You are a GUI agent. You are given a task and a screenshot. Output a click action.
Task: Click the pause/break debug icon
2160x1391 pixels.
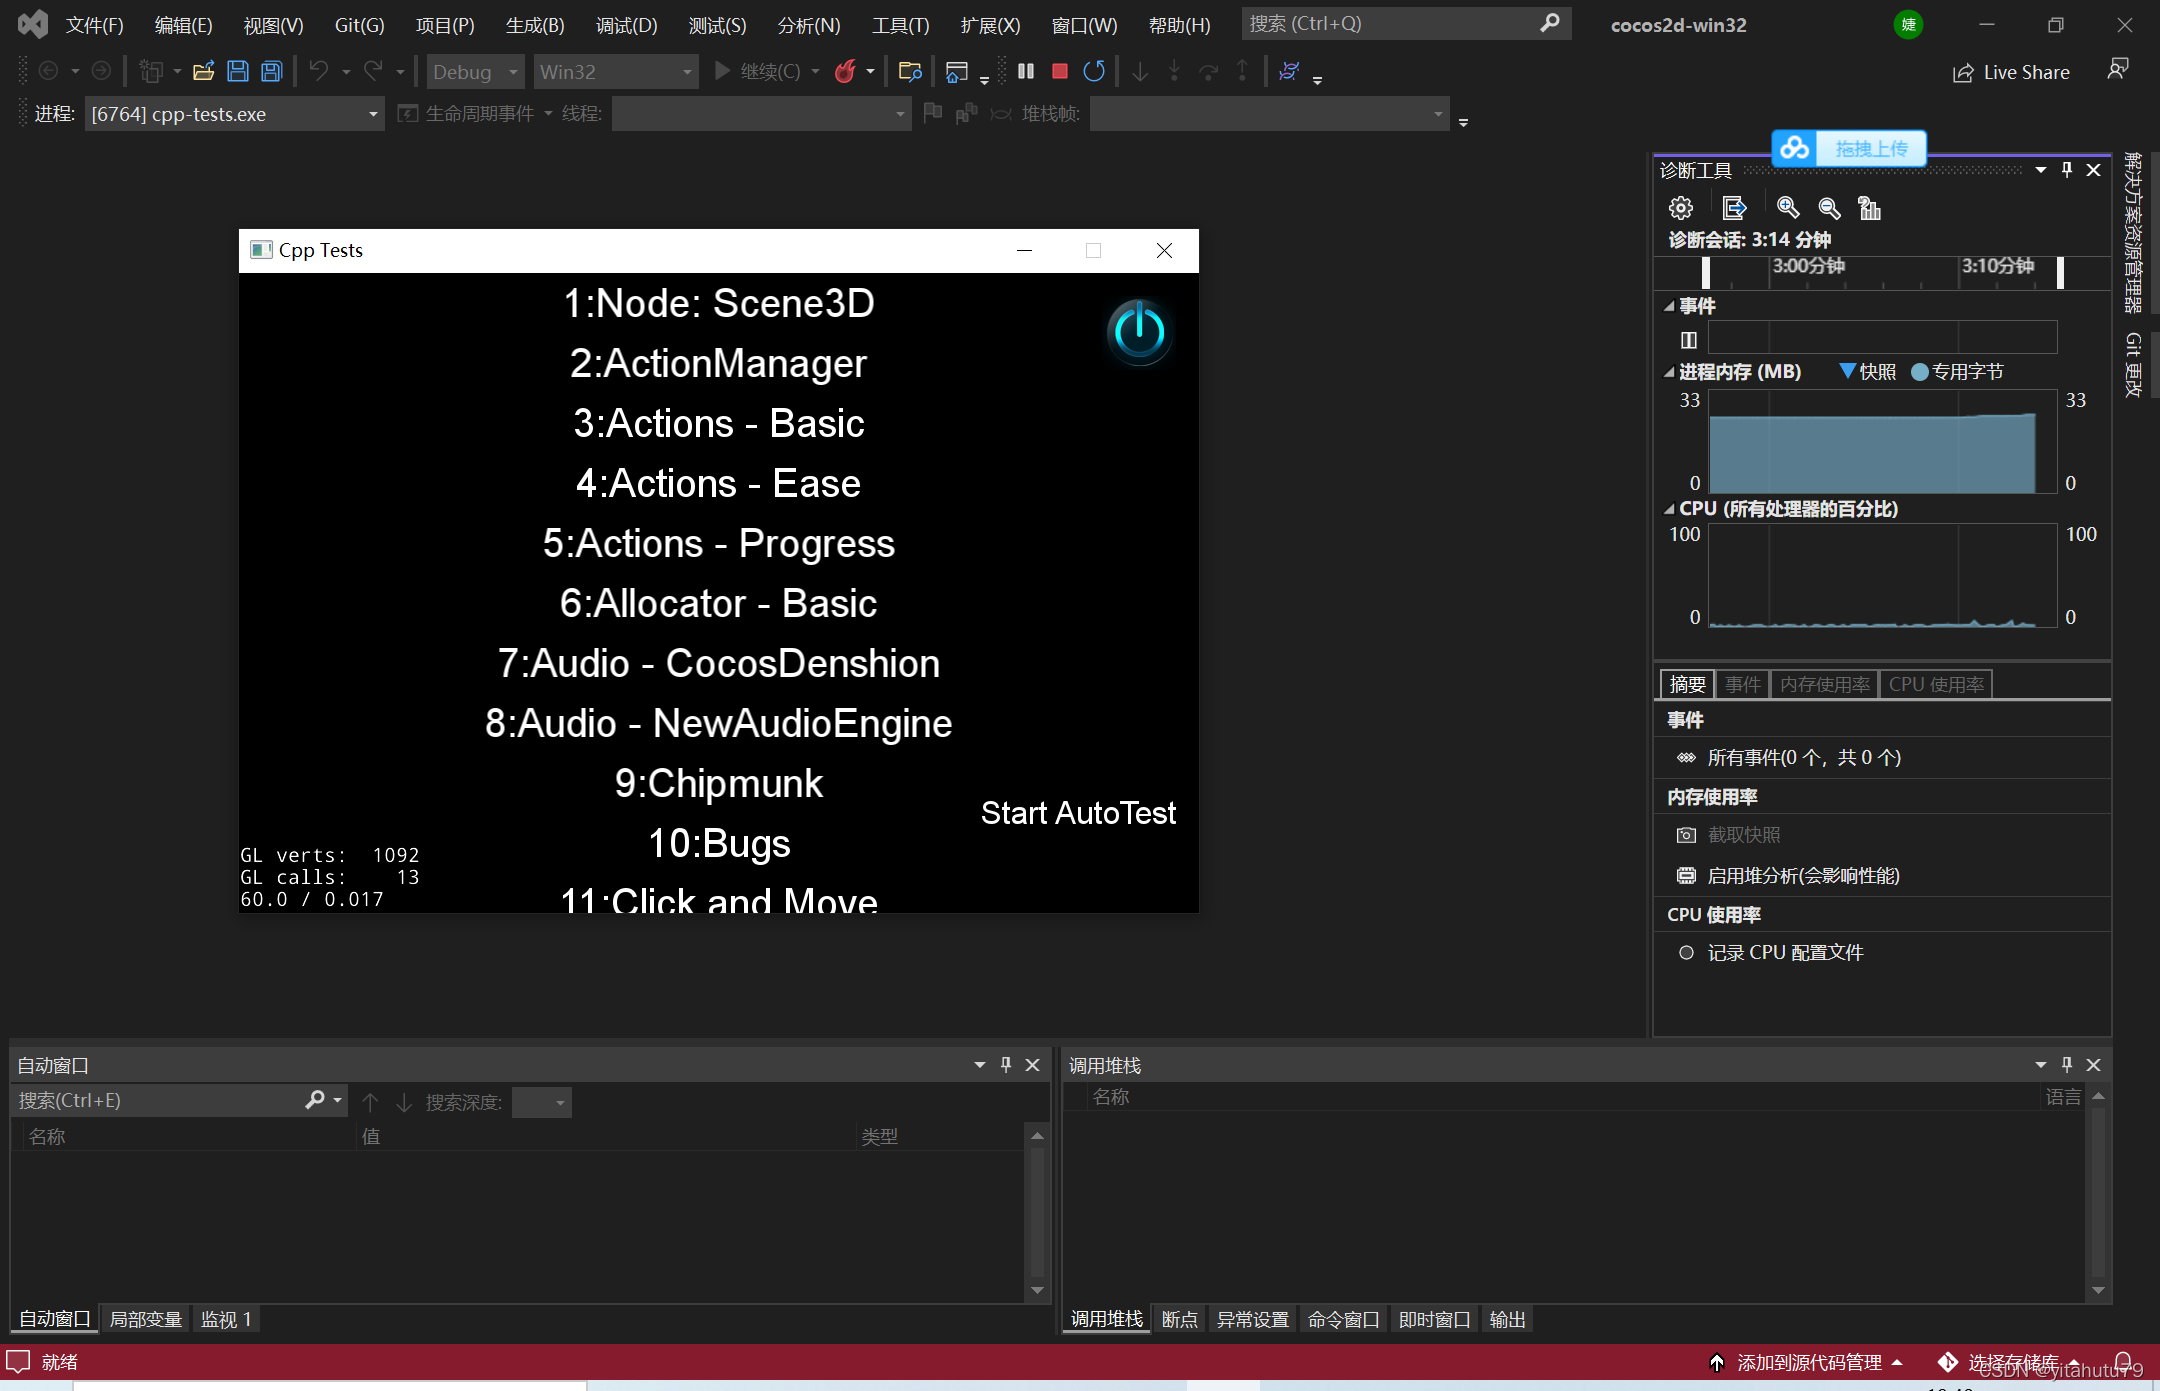click(x=1025, y=72)
